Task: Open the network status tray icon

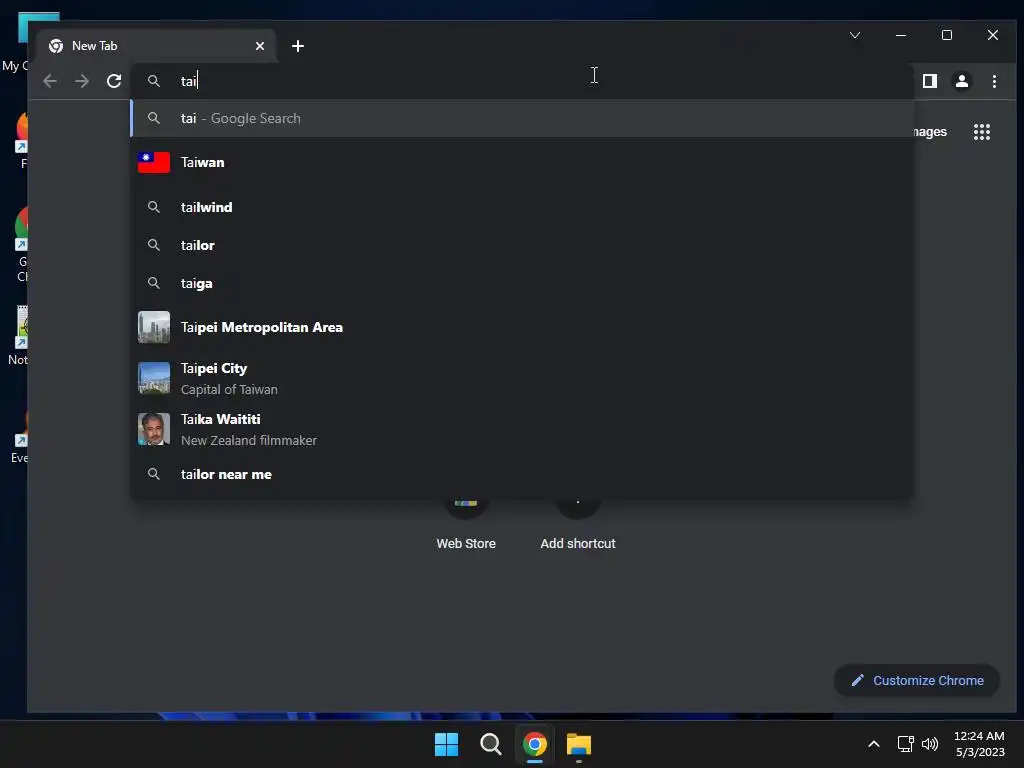Action: point(906,744)
